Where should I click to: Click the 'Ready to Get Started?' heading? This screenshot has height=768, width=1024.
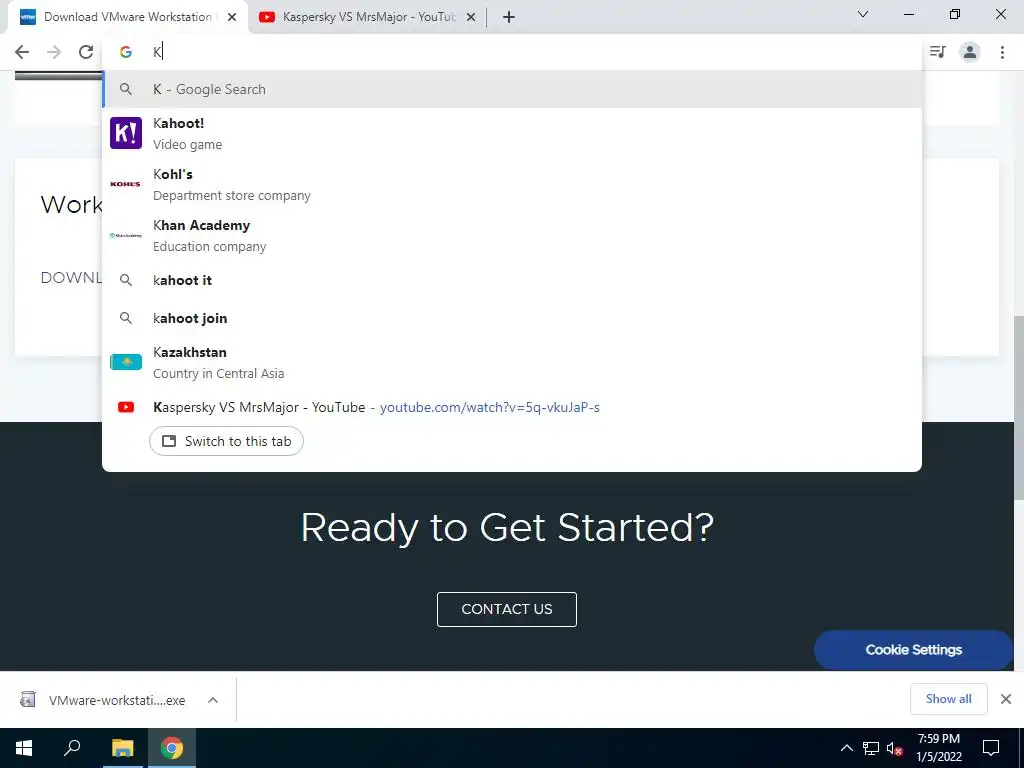(x=507, y=528)
